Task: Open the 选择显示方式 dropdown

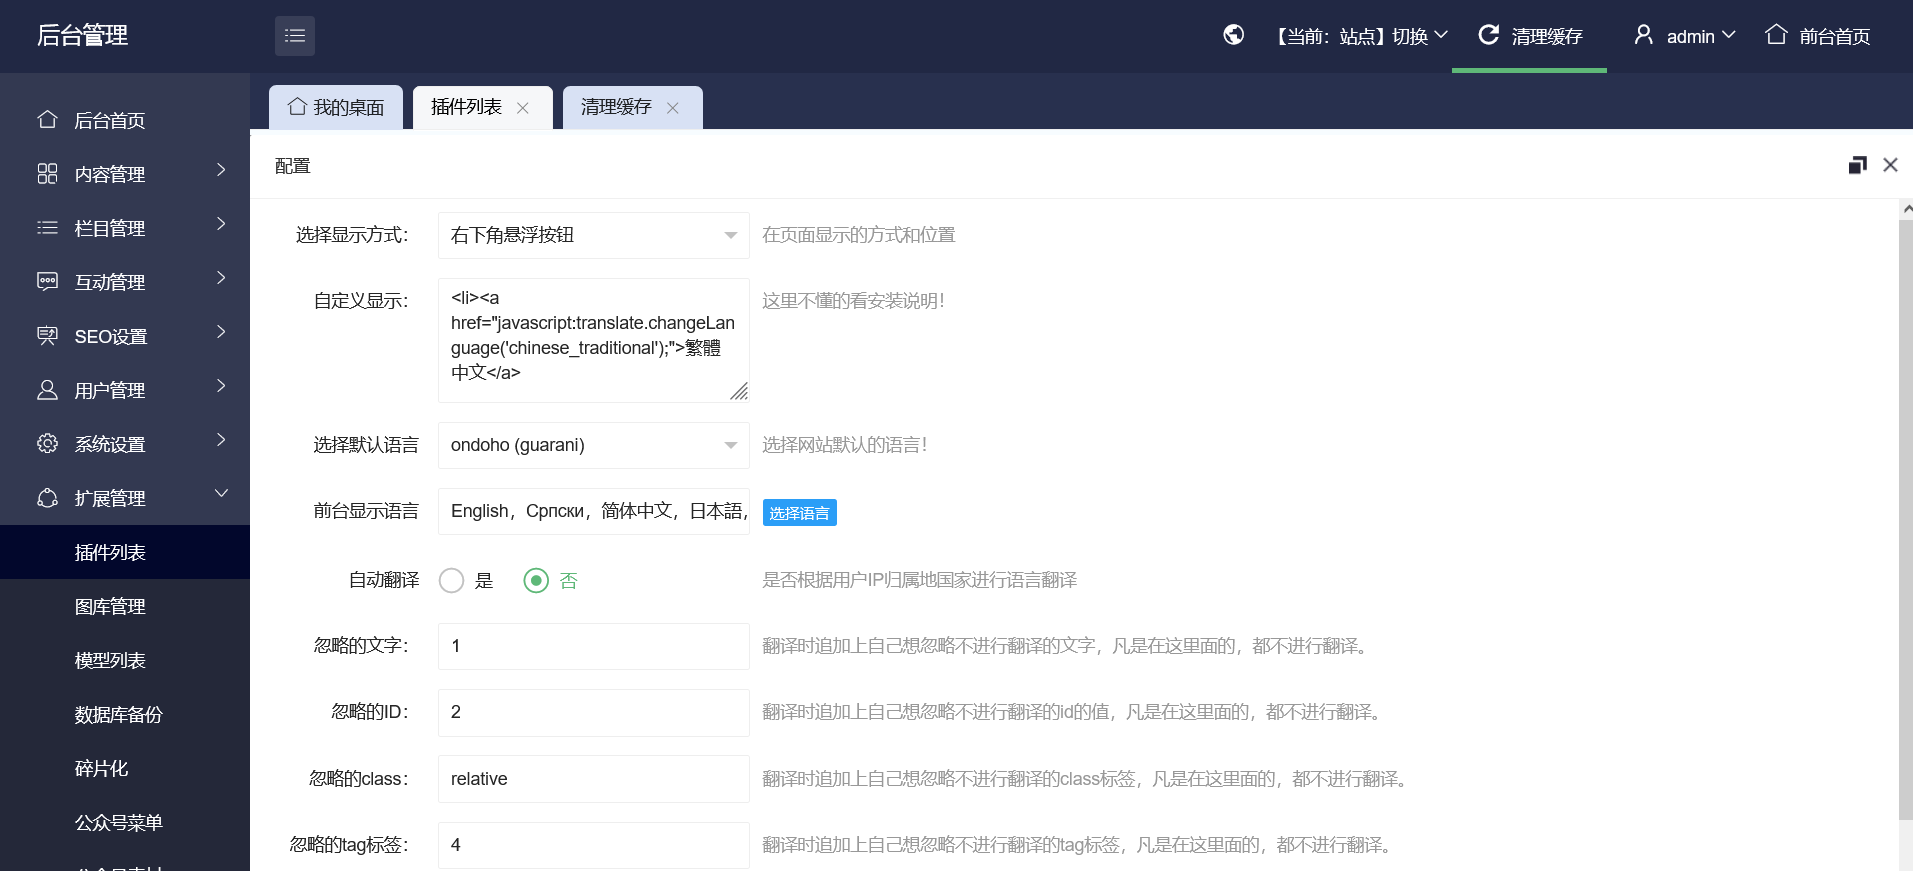Action: coord(594,235)
